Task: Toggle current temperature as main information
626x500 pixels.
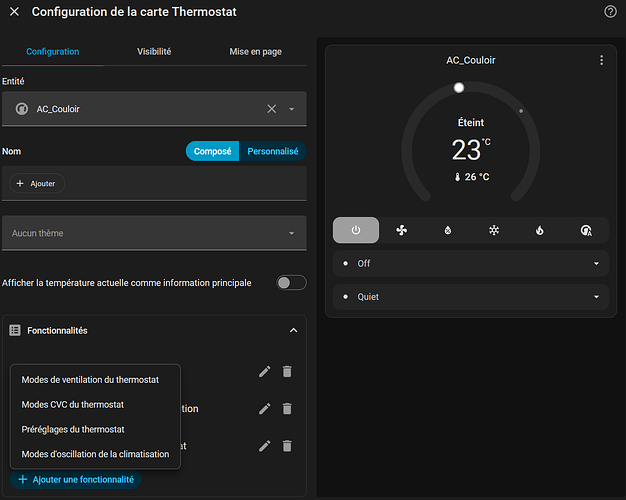Action: 291,283
